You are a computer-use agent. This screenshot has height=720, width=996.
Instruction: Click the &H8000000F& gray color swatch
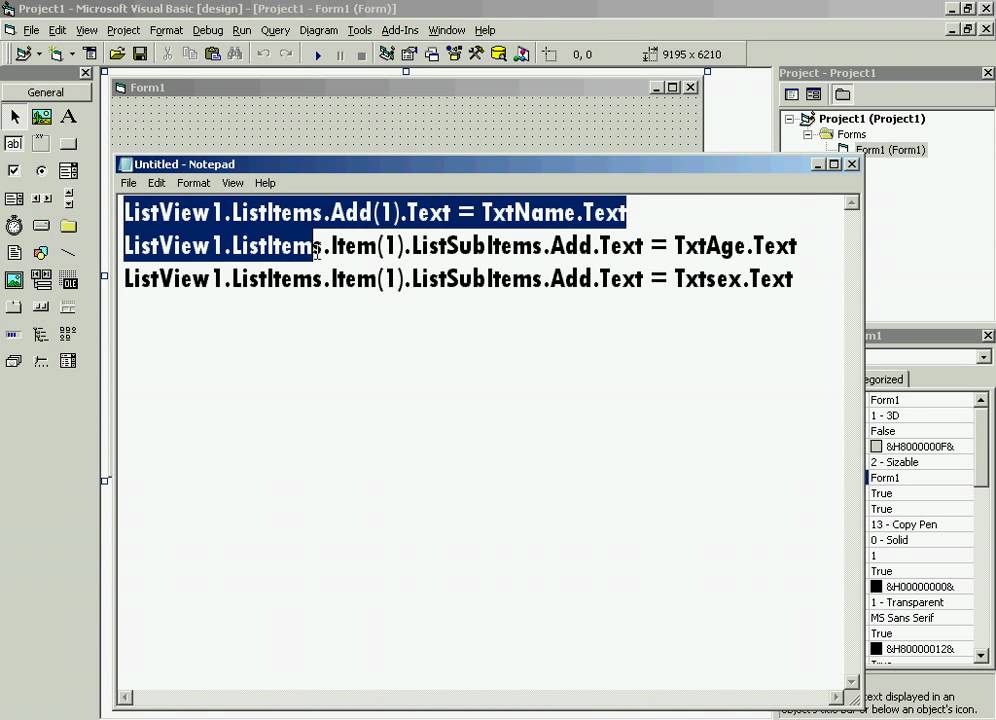876,447
